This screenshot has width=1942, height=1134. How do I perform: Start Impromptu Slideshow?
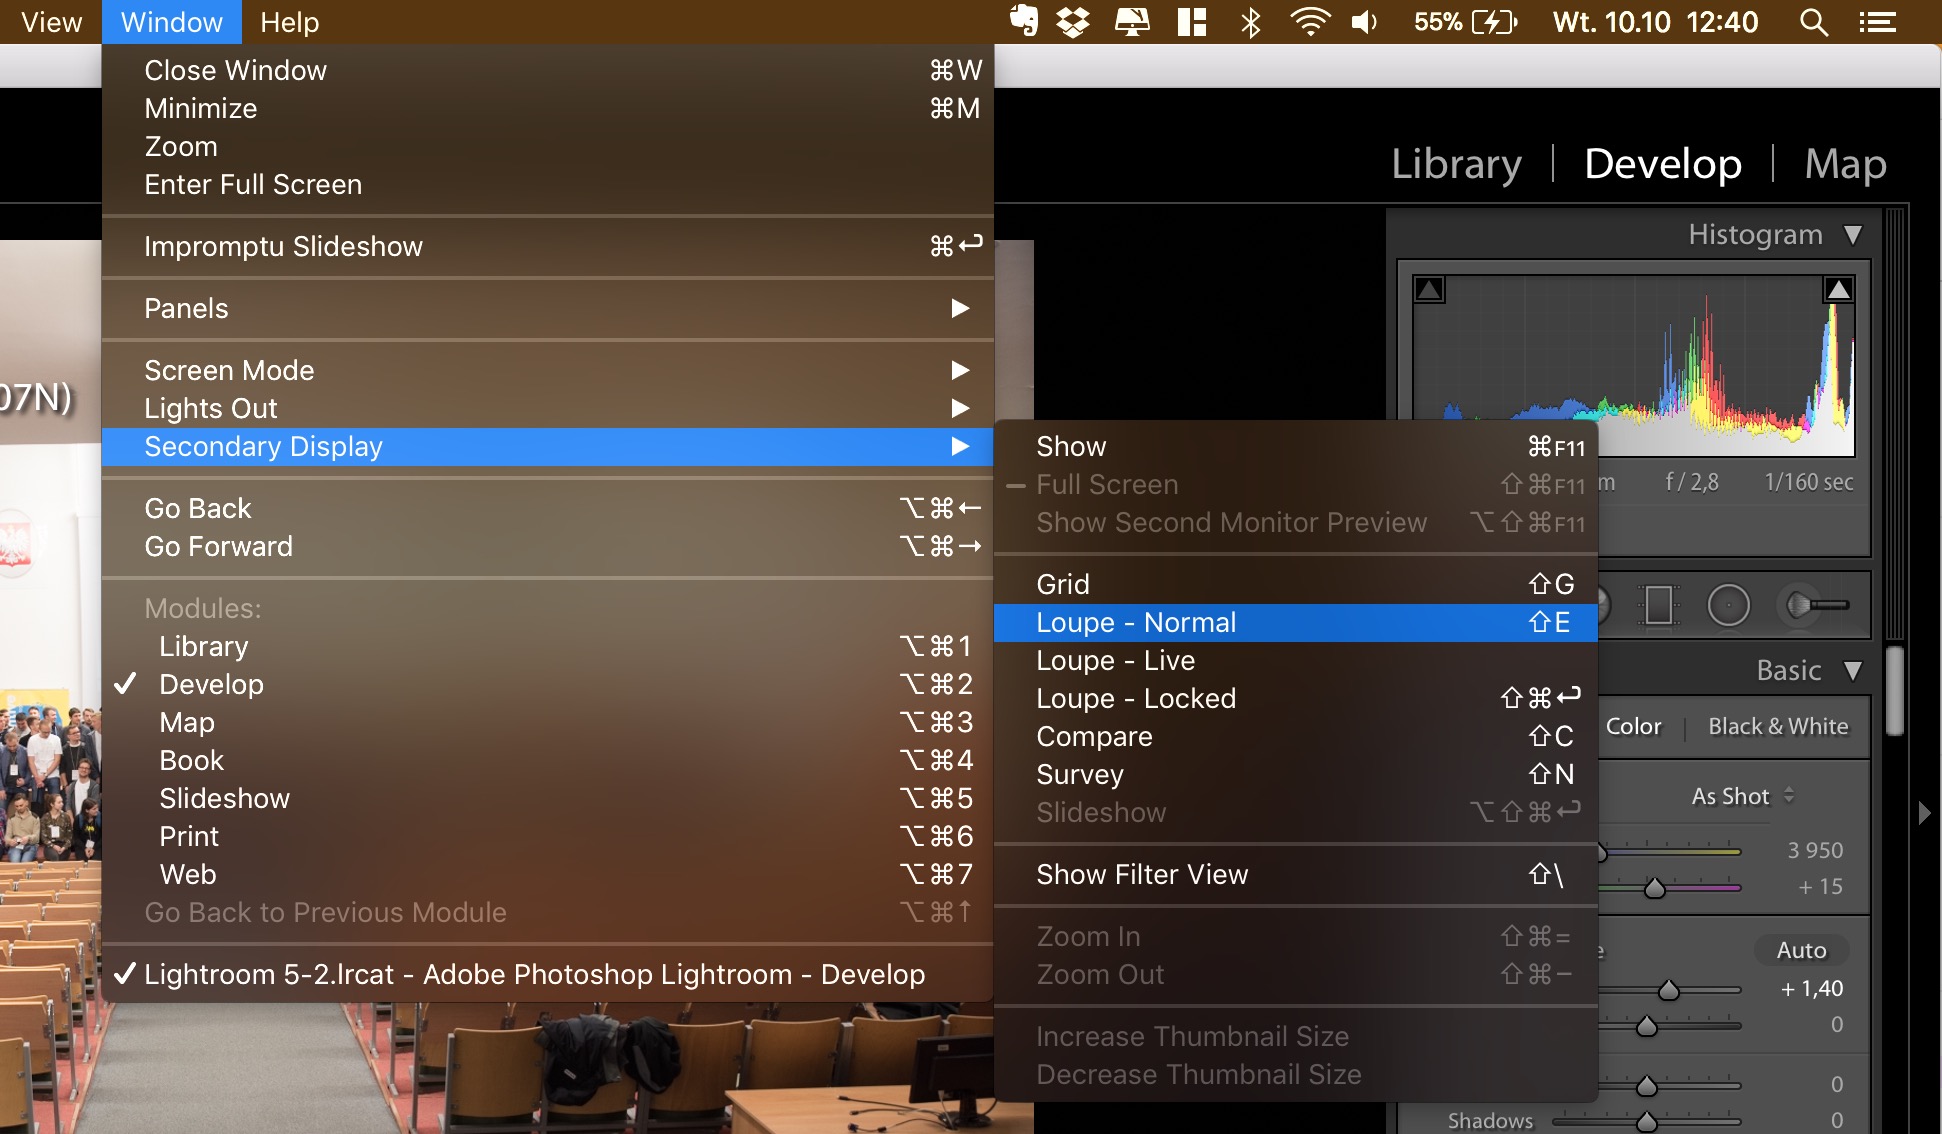(x=548, y=246)
